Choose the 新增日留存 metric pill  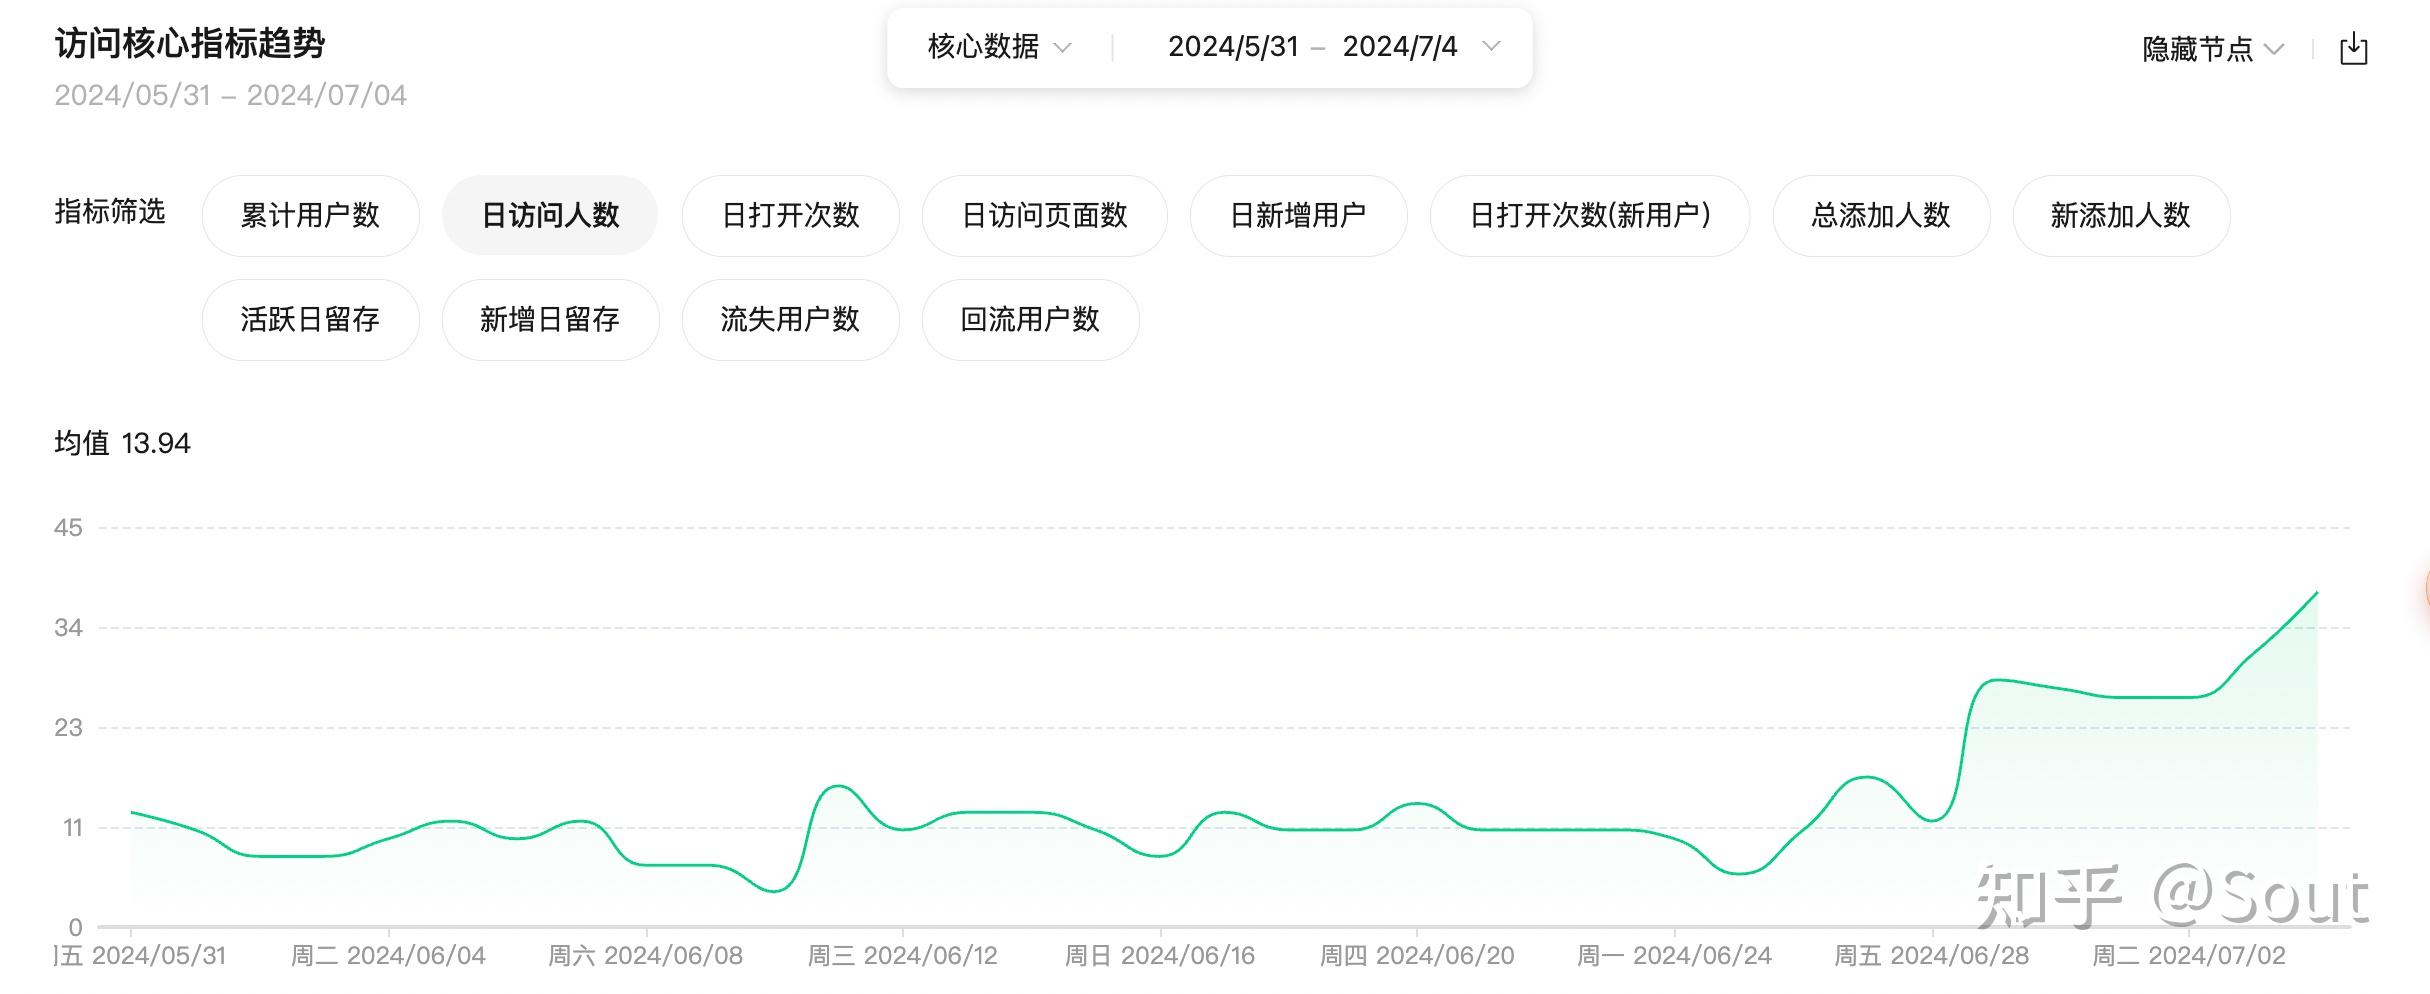click(550, 319)
